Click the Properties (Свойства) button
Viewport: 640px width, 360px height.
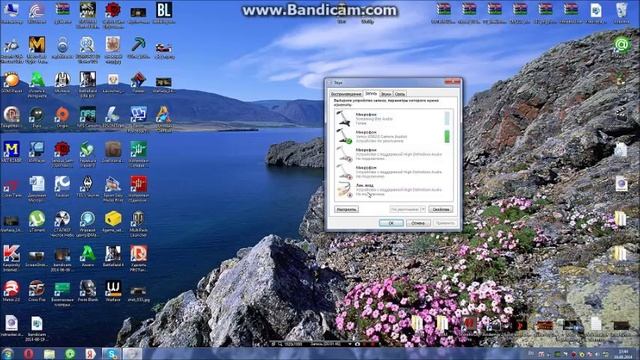point(440,209)
